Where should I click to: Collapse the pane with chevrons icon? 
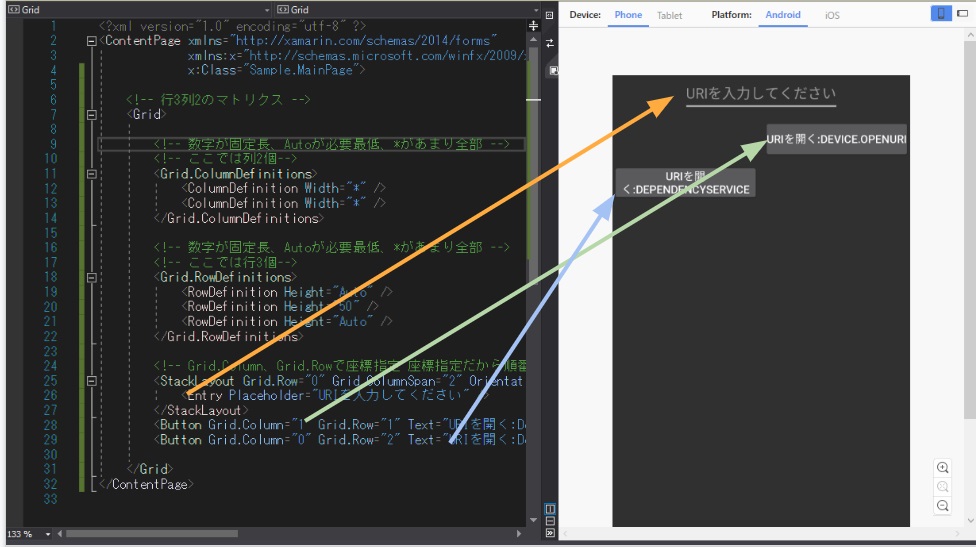pyautogui.click(x=550, y=533)
